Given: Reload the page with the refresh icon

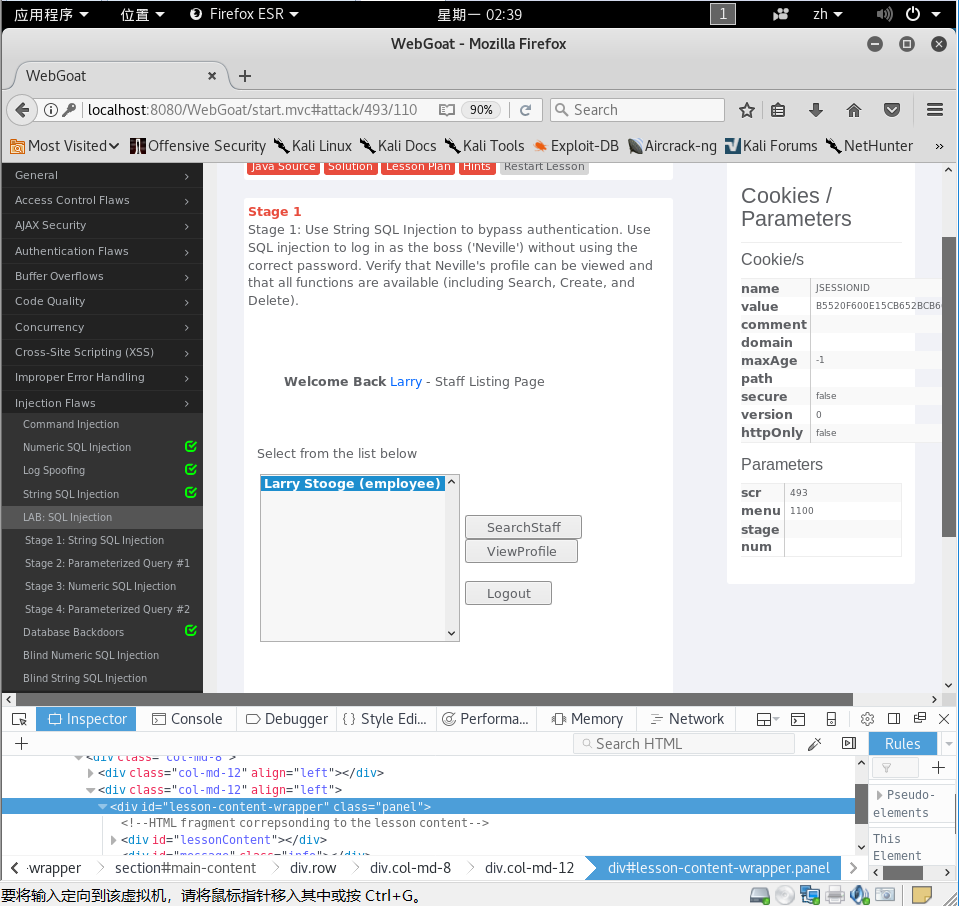Looking at the screenshot, I should click(x=525, y=110).
